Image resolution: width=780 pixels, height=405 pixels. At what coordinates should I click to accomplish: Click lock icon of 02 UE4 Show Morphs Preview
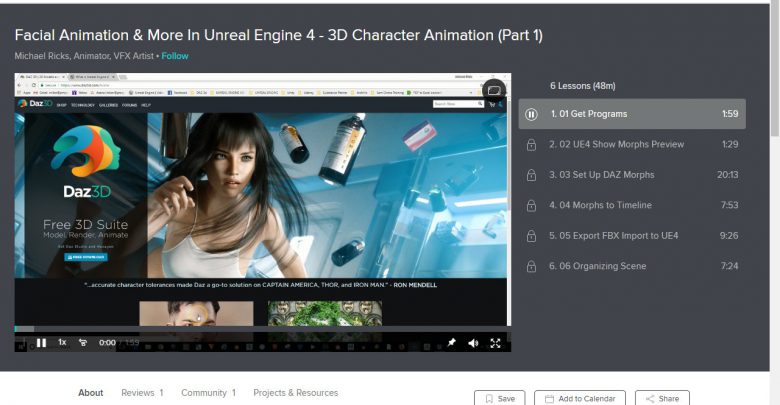531,145
